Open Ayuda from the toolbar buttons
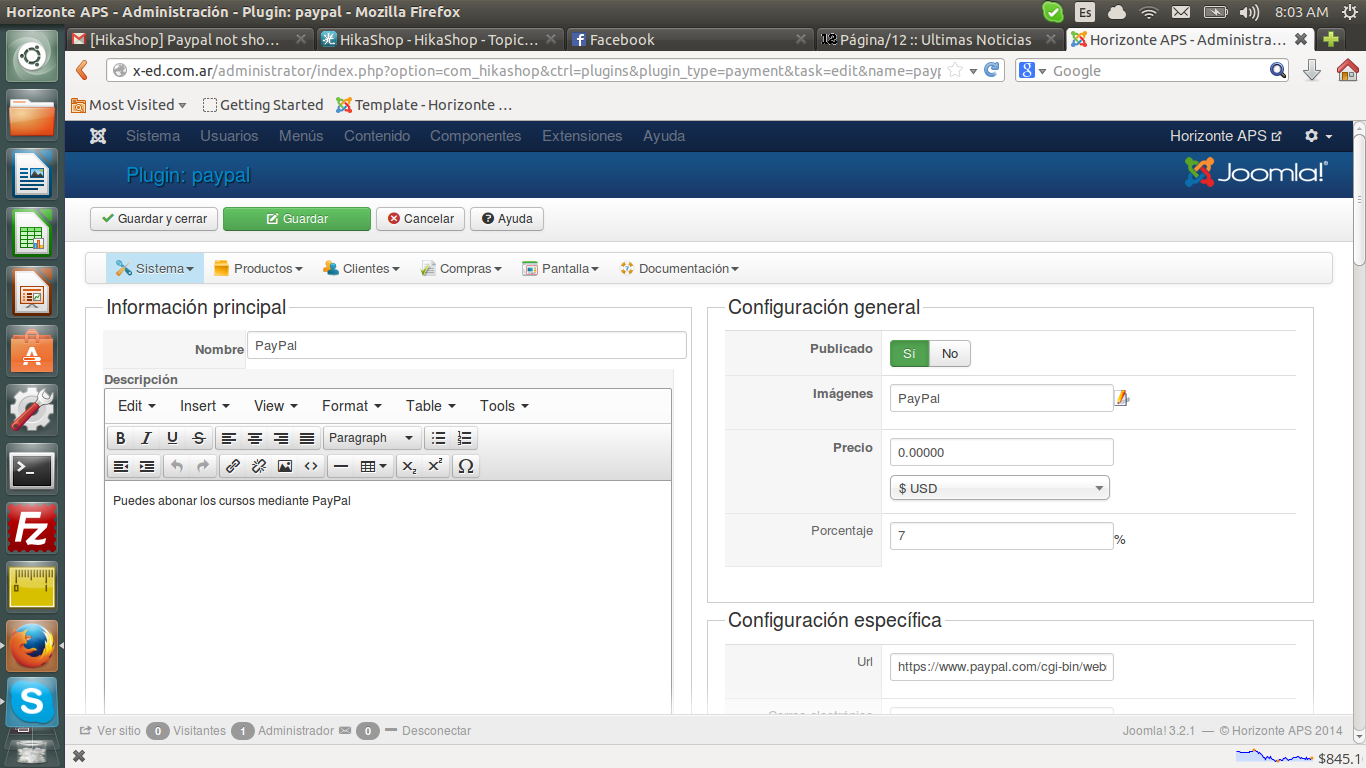This screenshot has height=768, width=1366. point(507,219)
